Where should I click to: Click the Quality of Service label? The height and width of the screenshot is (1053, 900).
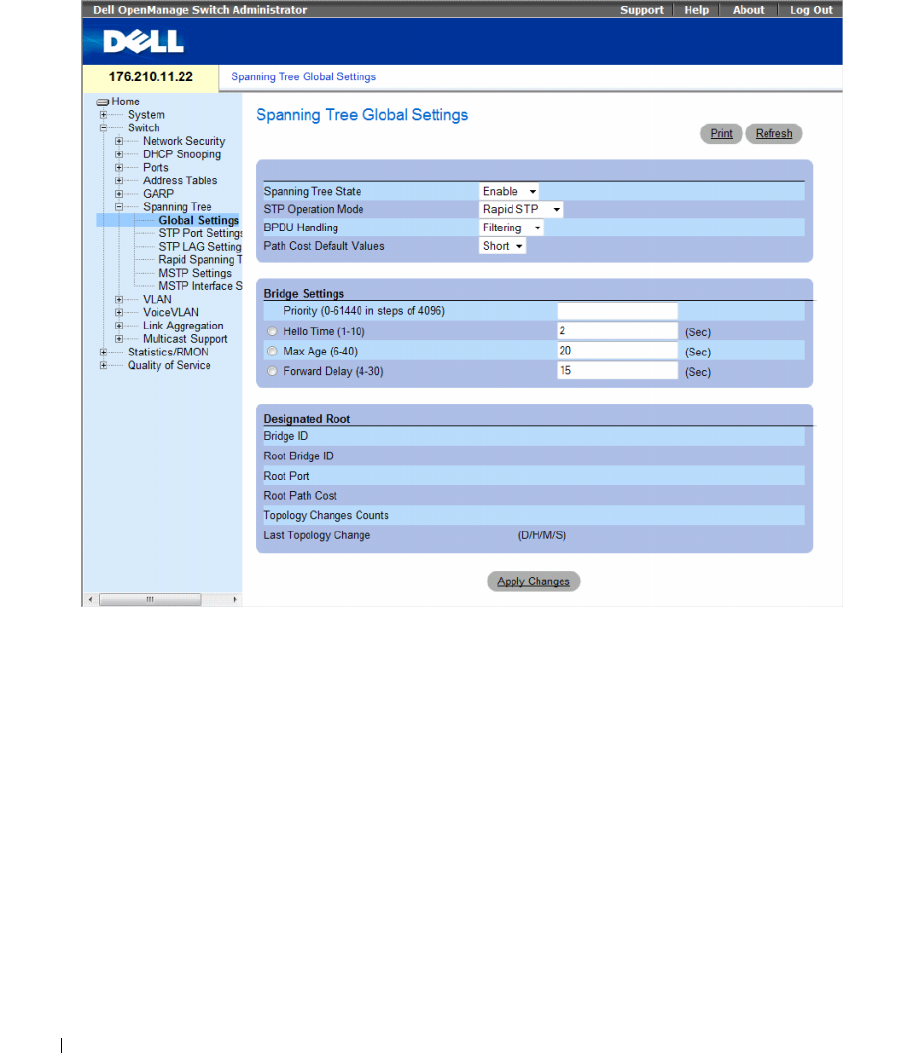point(169,365)
